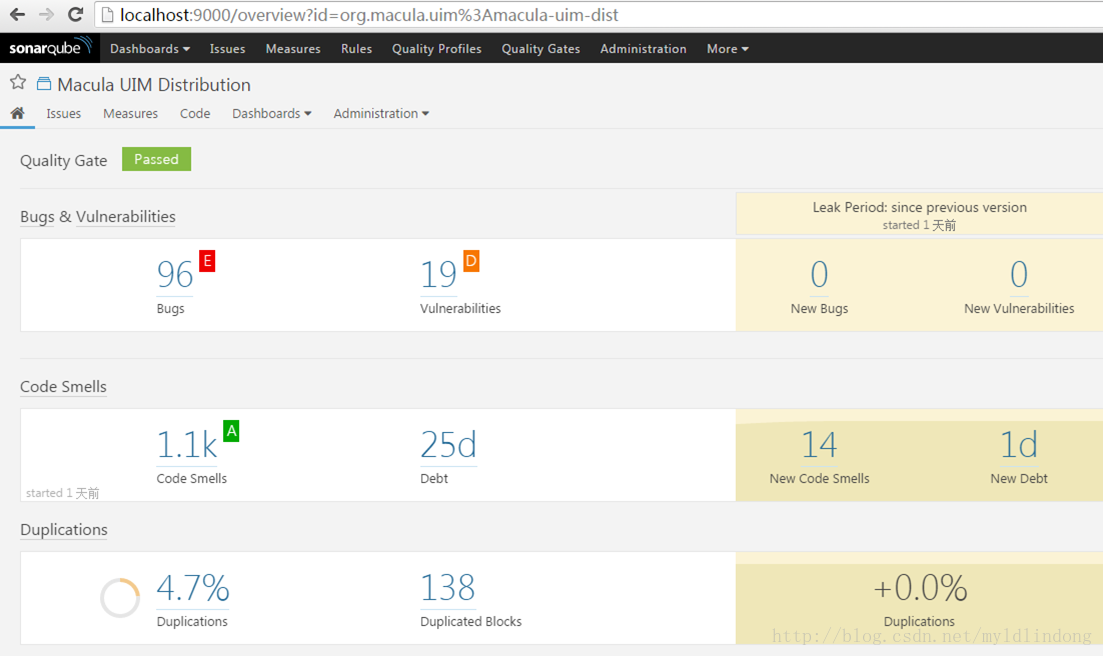Click the page icon in address bar
This screenshot has height=656, width=1103.
click(x=108, y=15)
